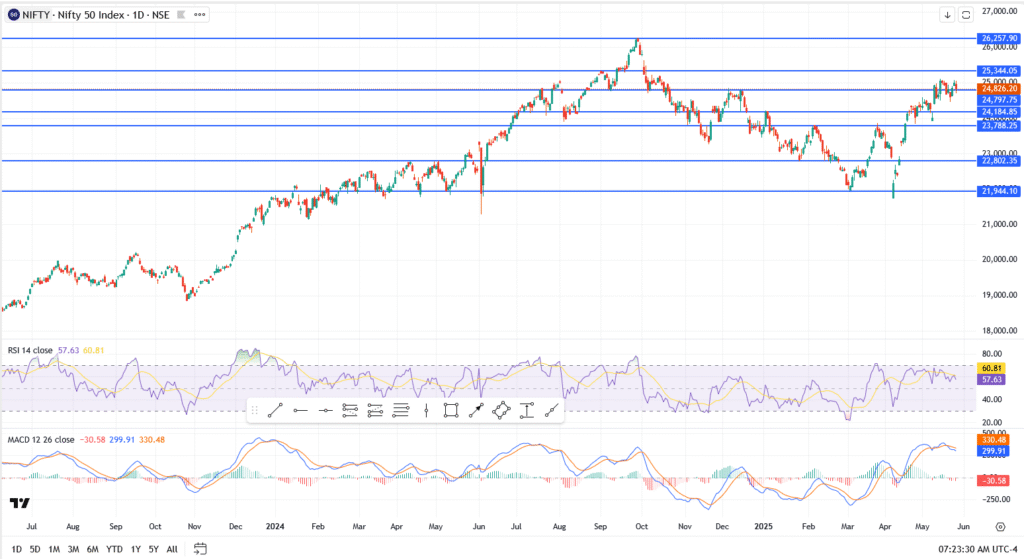Click the RSI value label 57.63 on axis
The image size is (1024, 559).
991,379
